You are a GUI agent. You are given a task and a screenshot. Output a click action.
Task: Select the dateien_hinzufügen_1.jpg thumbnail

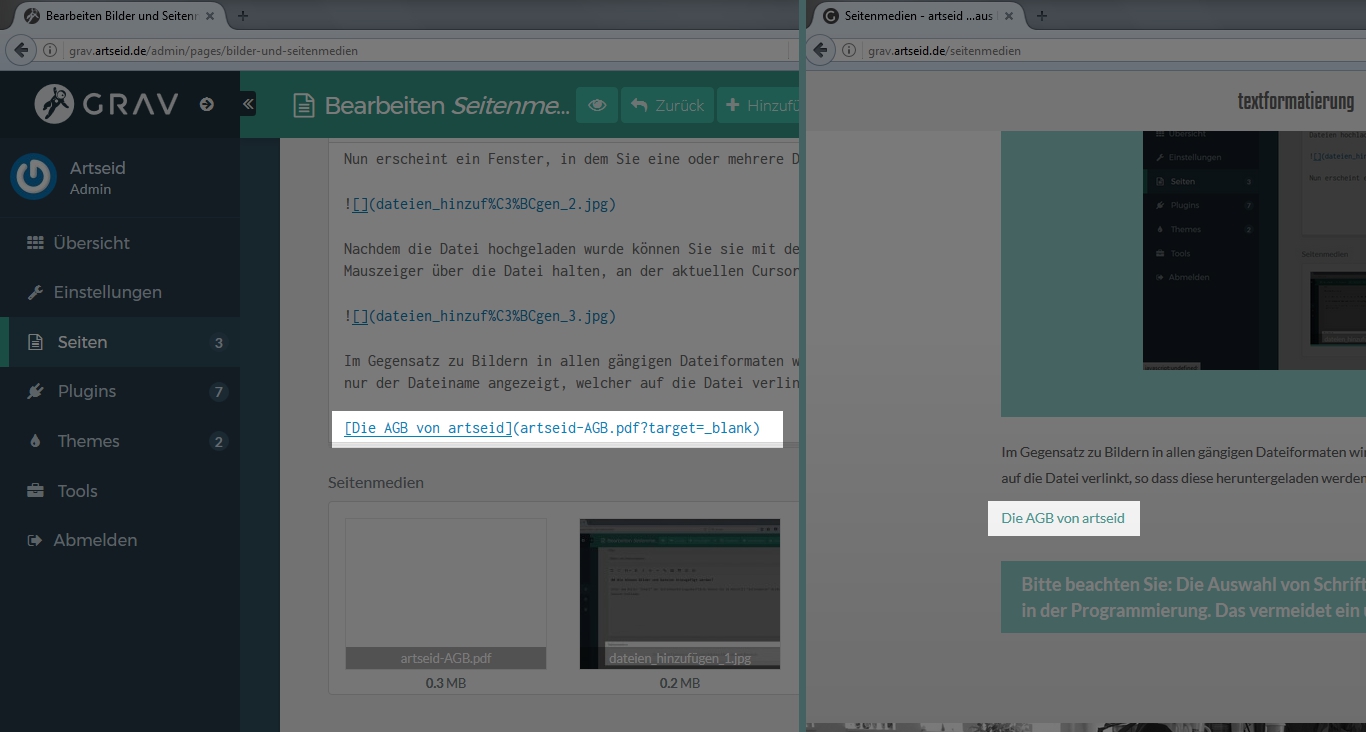pyautogui.click(x=679, y=592)
